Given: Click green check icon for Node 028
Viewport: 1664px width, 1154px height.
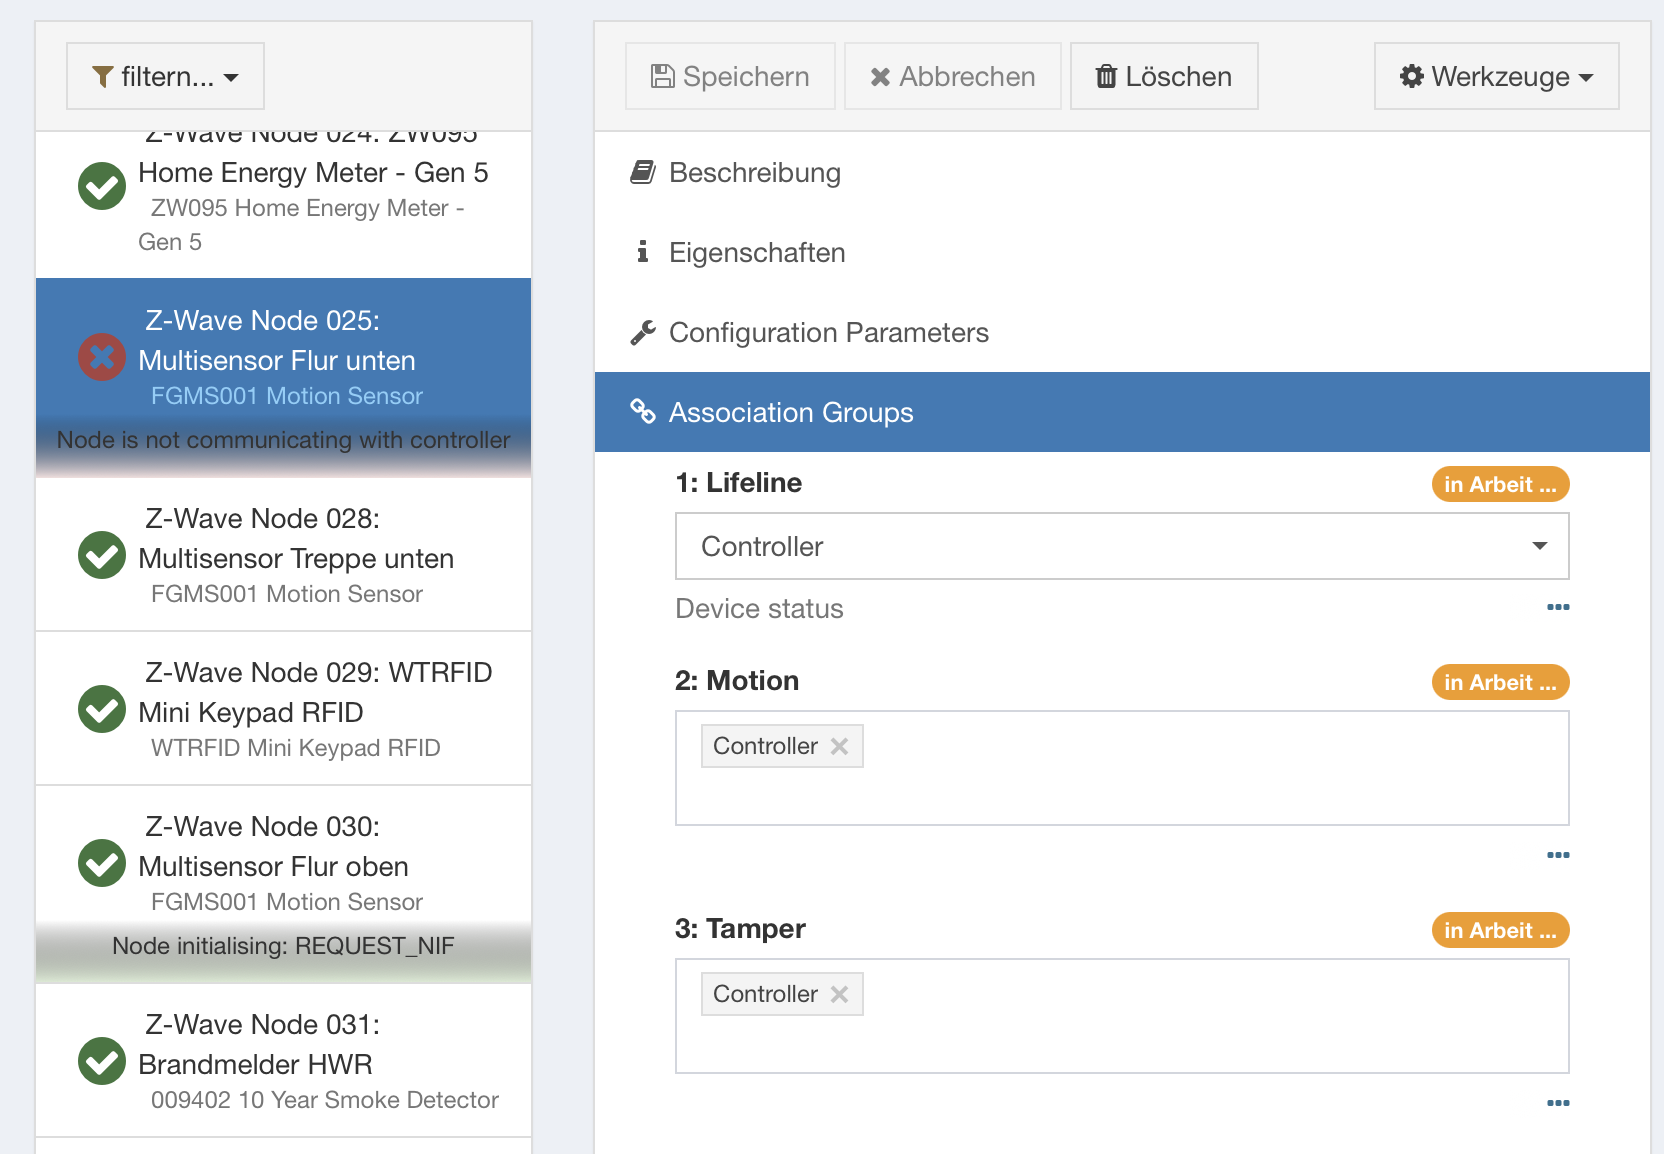Looking at the screenshot, I should pyautogui.click(x=102, y=555).
